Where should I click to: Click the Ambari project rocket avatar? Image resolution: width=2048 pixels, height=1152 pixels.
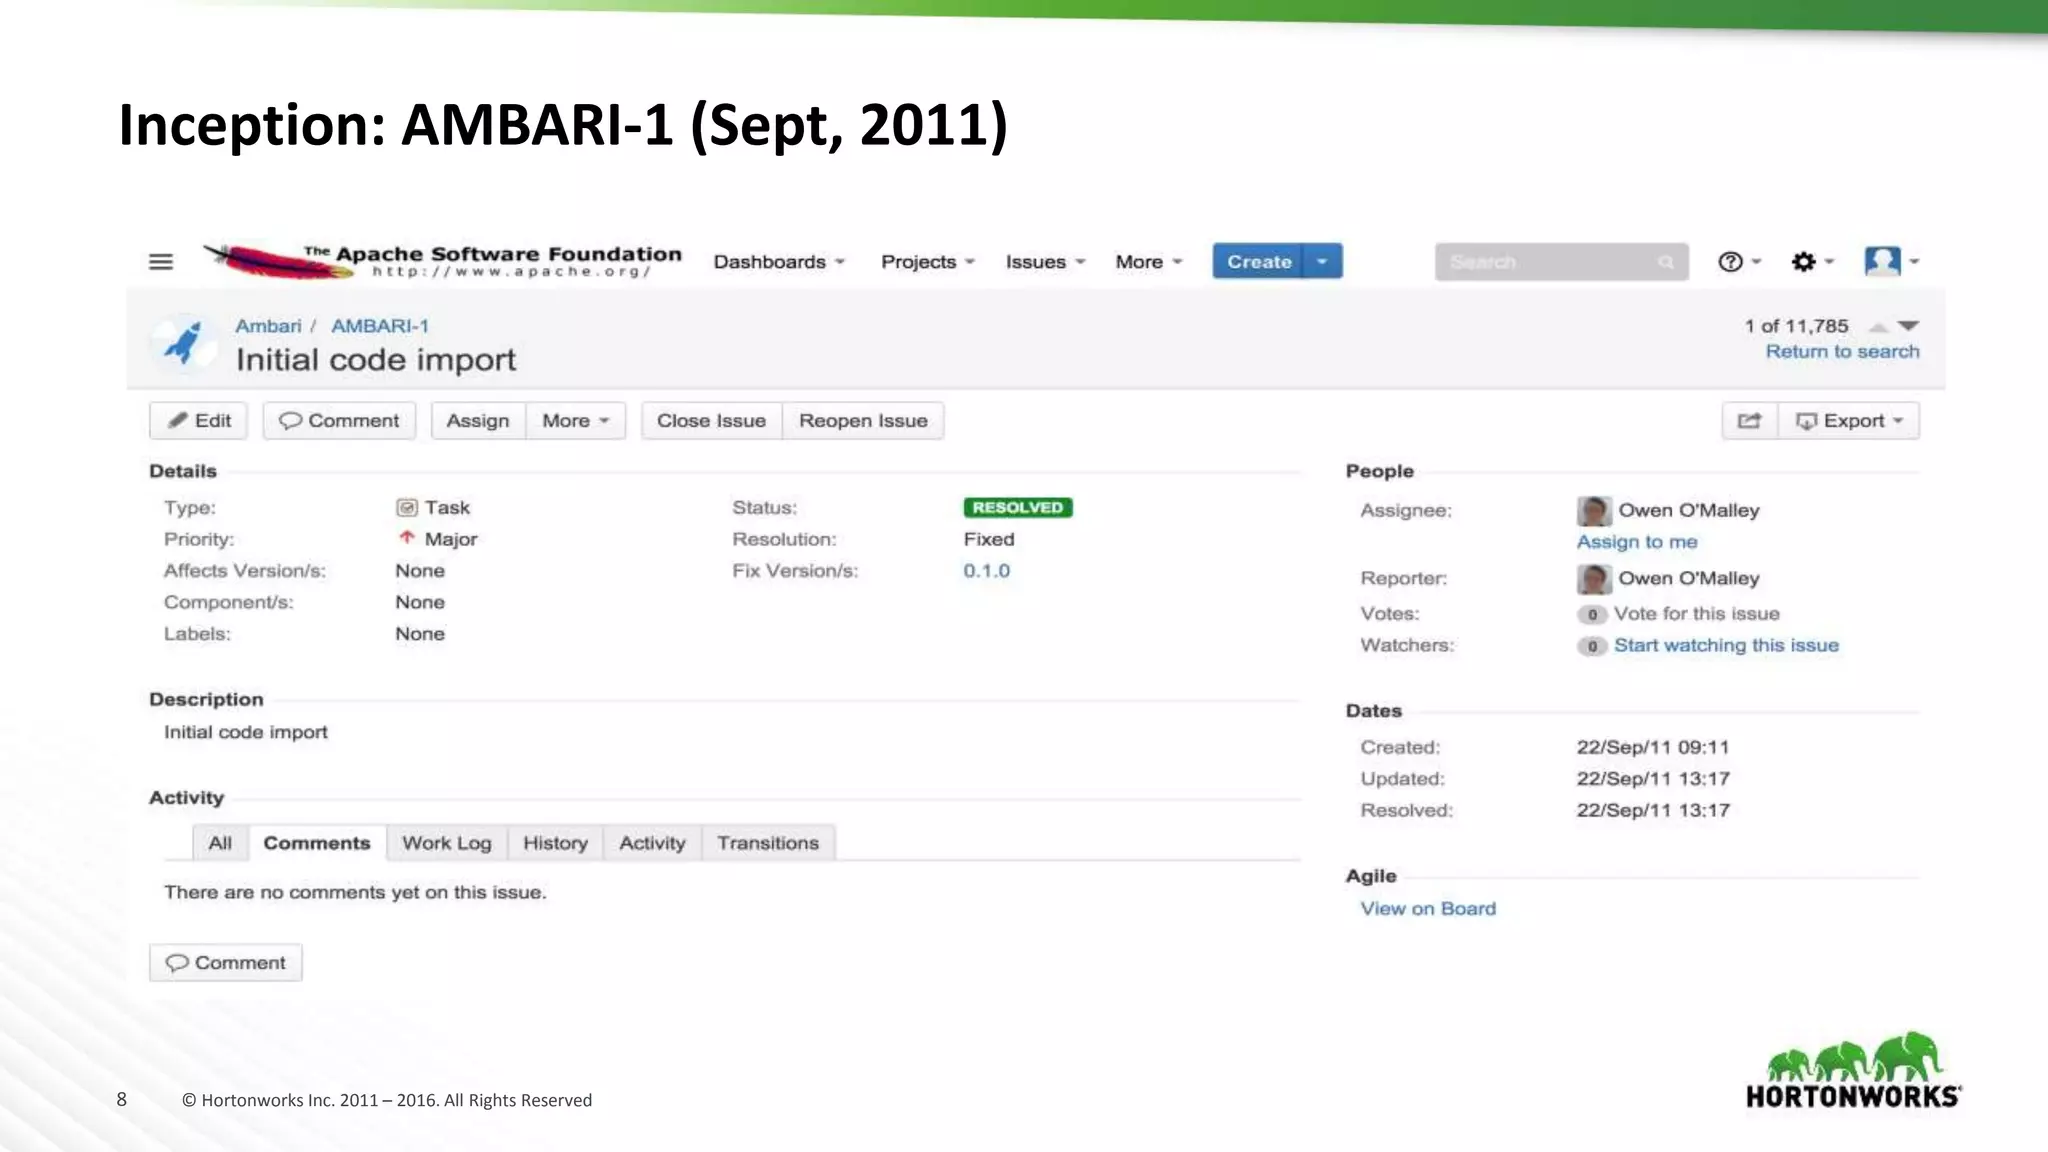coord(184,342)
